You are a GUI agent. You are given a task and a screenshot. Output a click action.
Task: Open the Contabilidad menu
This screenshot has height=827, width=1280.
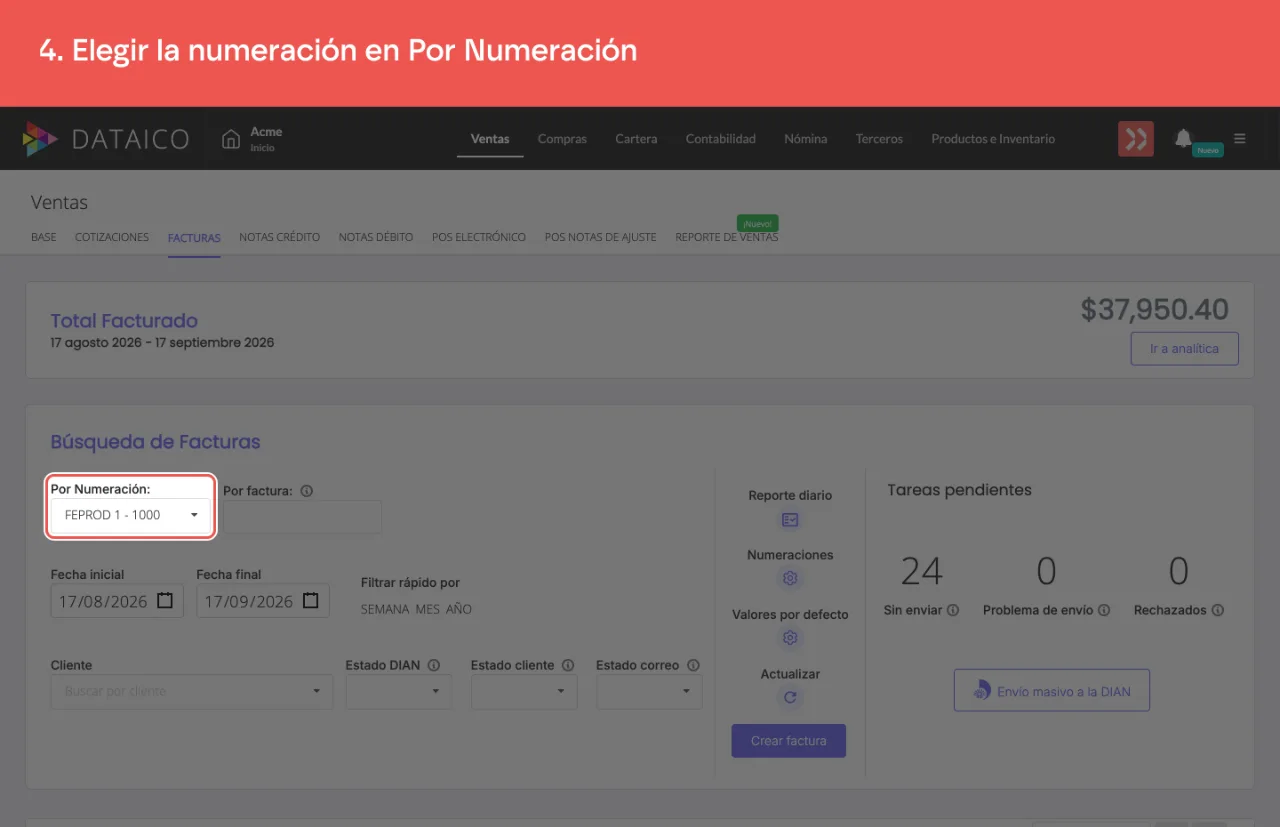point(721,139)
